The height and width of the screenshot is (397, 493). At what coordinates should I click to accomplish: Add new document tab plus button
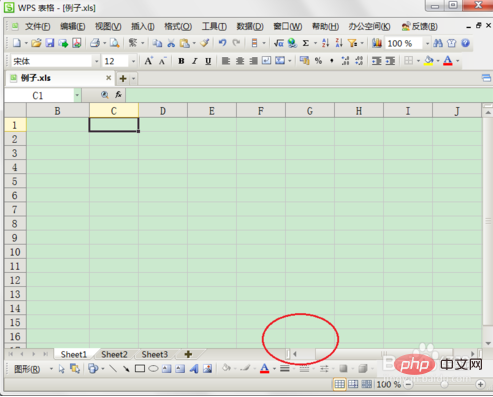pyautogui.click(x=123, y=79)
